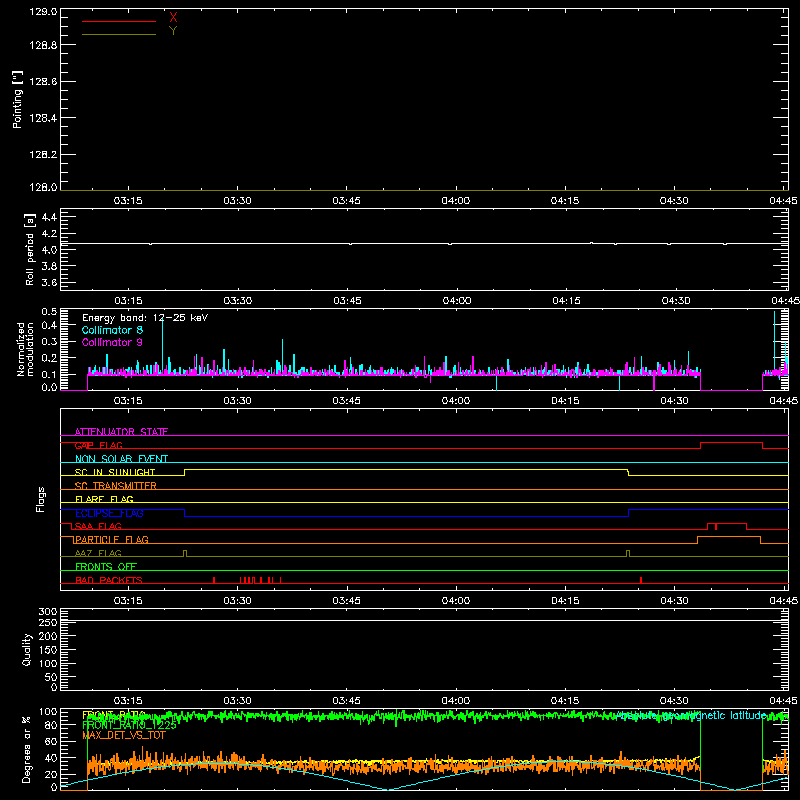
Task: Click the FLARE_FLAG label
Action: click(104, 499)
